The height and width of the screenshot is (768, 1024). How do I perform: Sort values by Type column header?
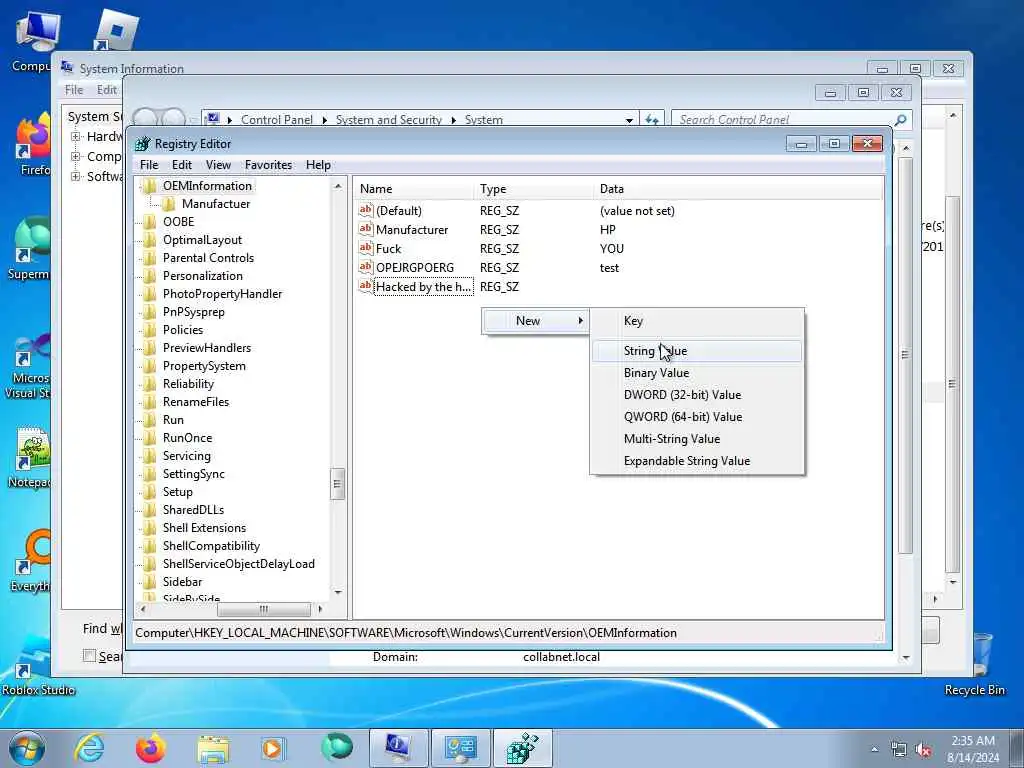(534, 189)
